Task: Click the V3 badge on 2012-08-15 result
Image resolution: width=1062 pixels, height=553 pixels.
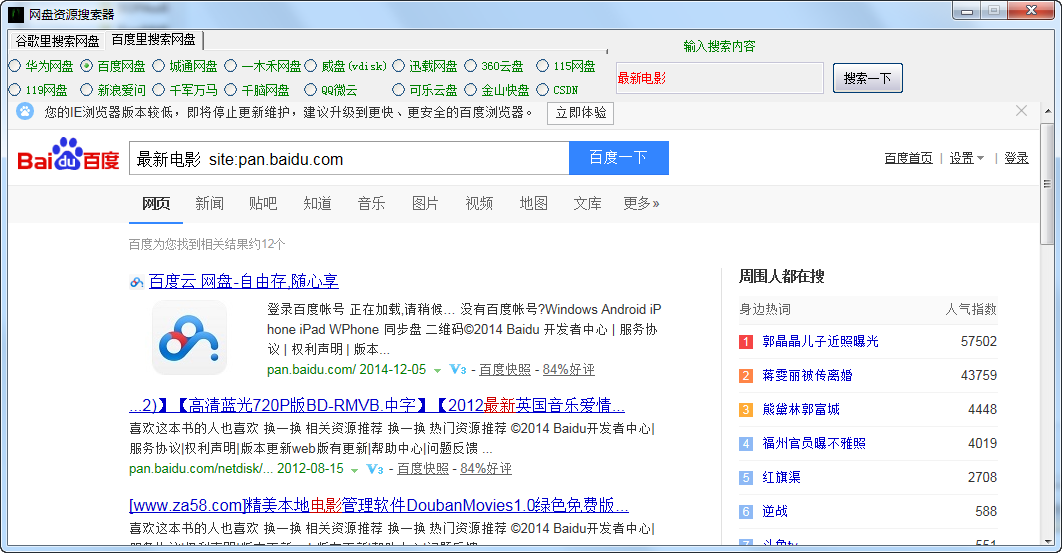Action: point(375,469)
